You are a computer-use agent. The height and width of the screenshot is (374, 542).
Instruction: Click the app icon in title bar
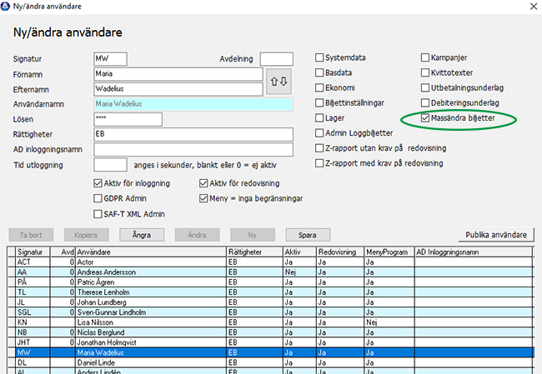[6, 6]
